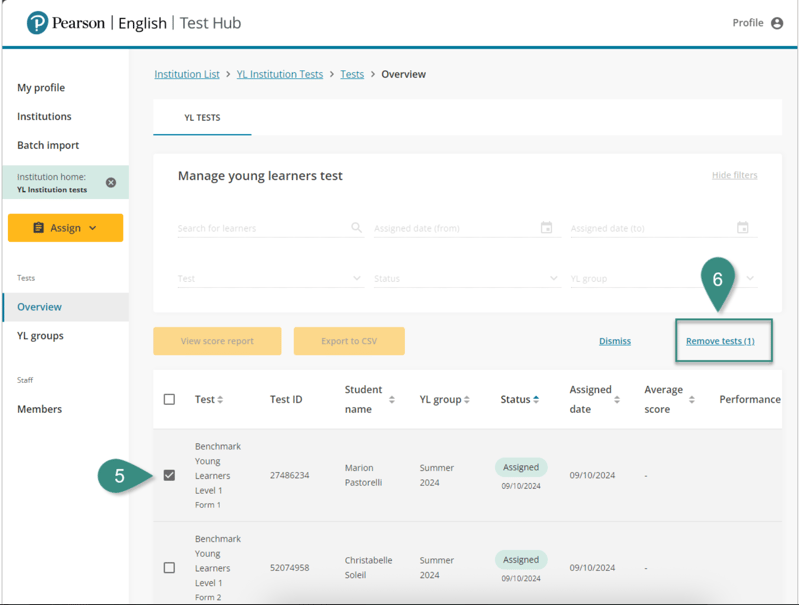Sort table by Status column
The height and width of the screenshot is (605, 799).
pyautogui.click(x=536, y=400)
